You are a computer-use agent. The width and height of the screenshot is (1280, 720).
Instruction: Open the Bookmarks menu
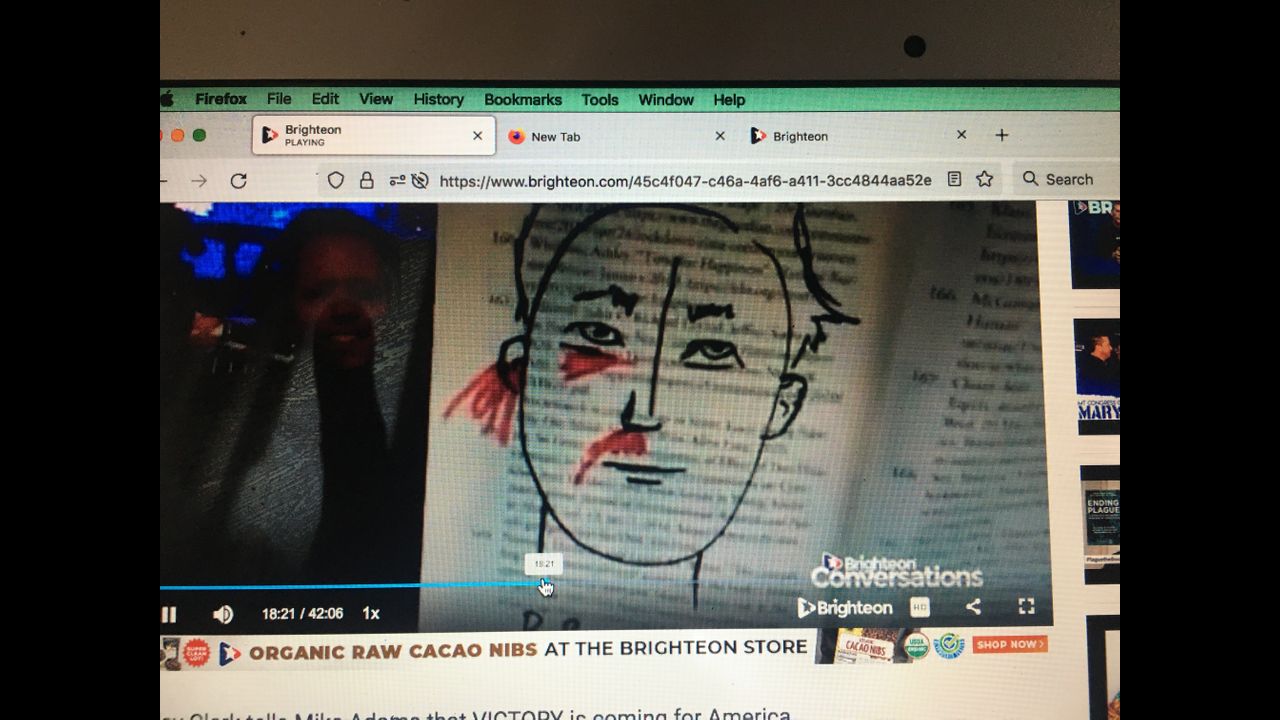[522, 99]
